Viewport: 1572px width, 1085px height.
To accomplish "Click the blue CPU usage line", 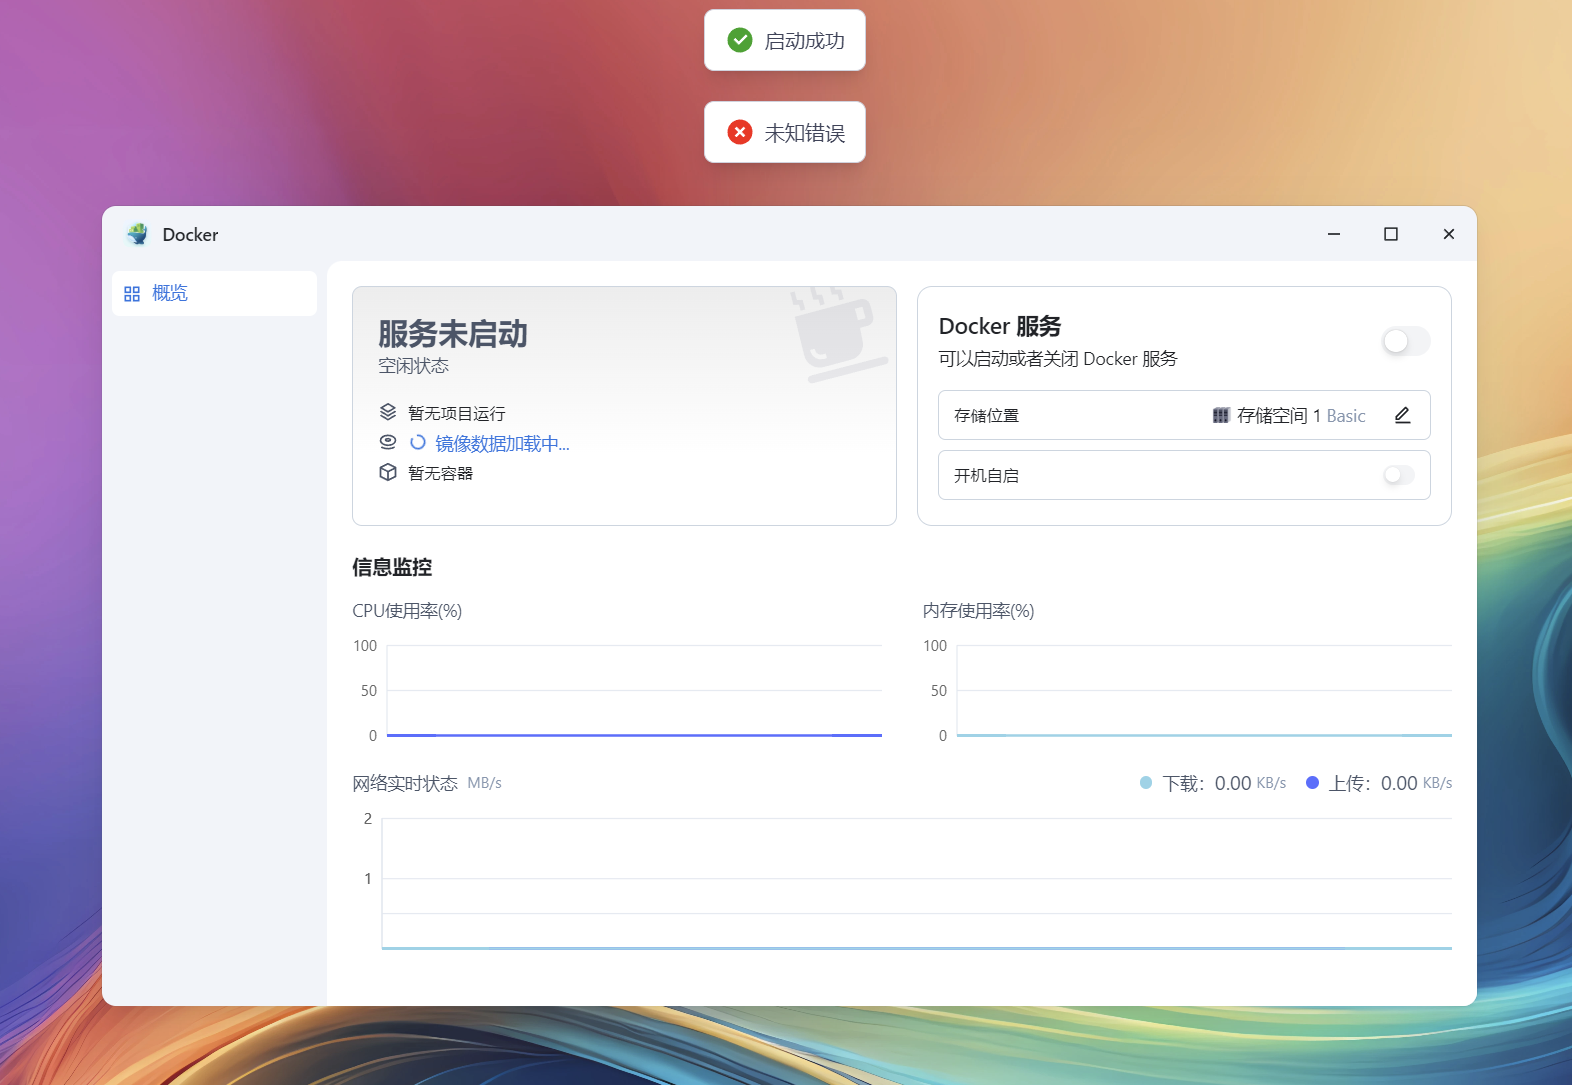I will pos(634,735).
